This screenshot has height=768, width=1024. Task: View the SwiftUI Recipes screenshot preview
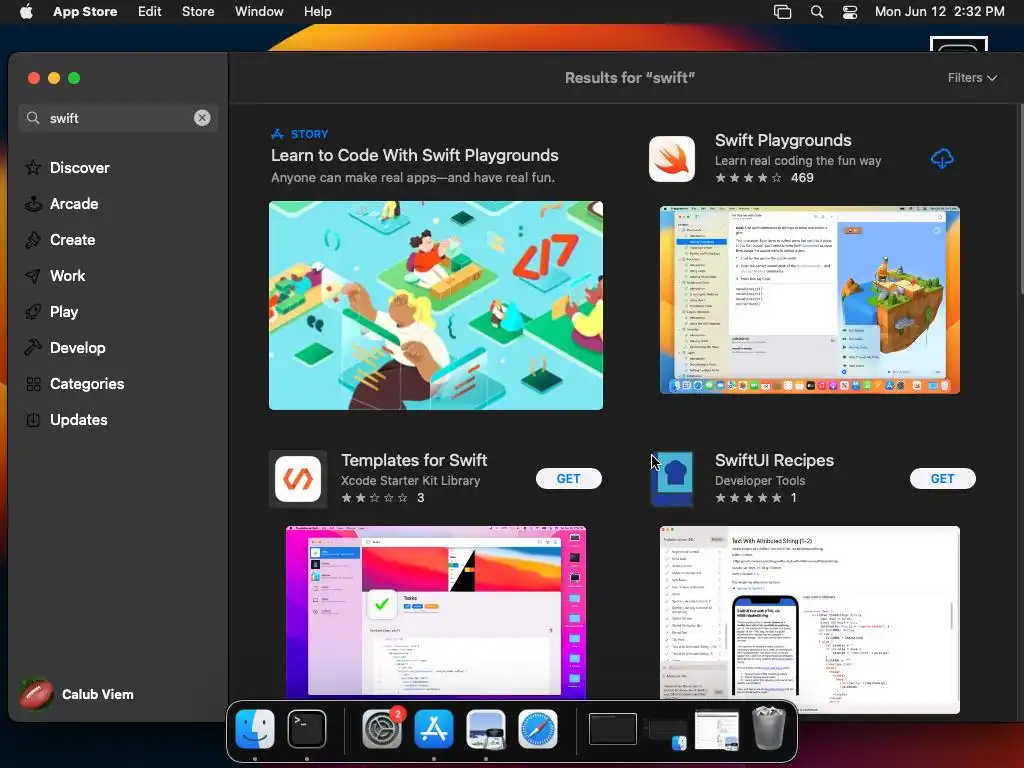coord(810,619)
